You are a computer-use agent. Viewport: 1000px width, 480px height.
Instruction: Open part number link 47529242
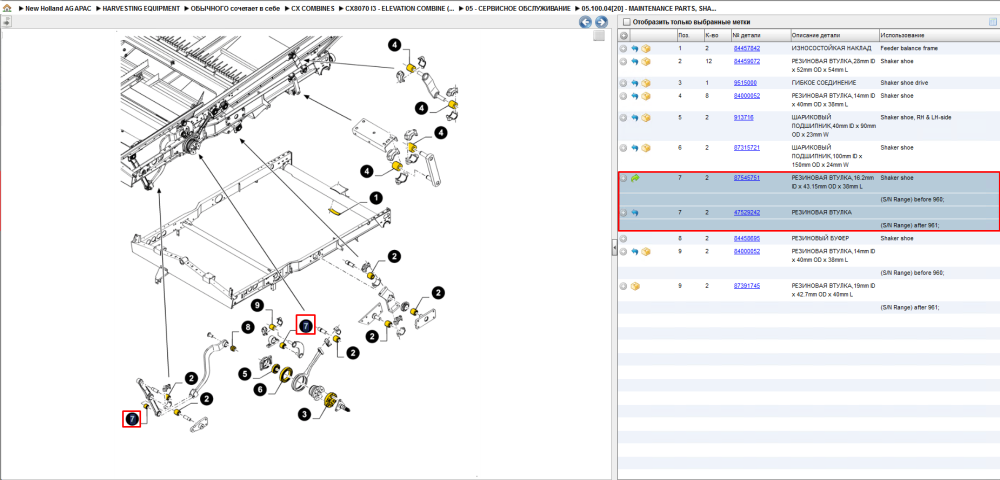point(746,213)
